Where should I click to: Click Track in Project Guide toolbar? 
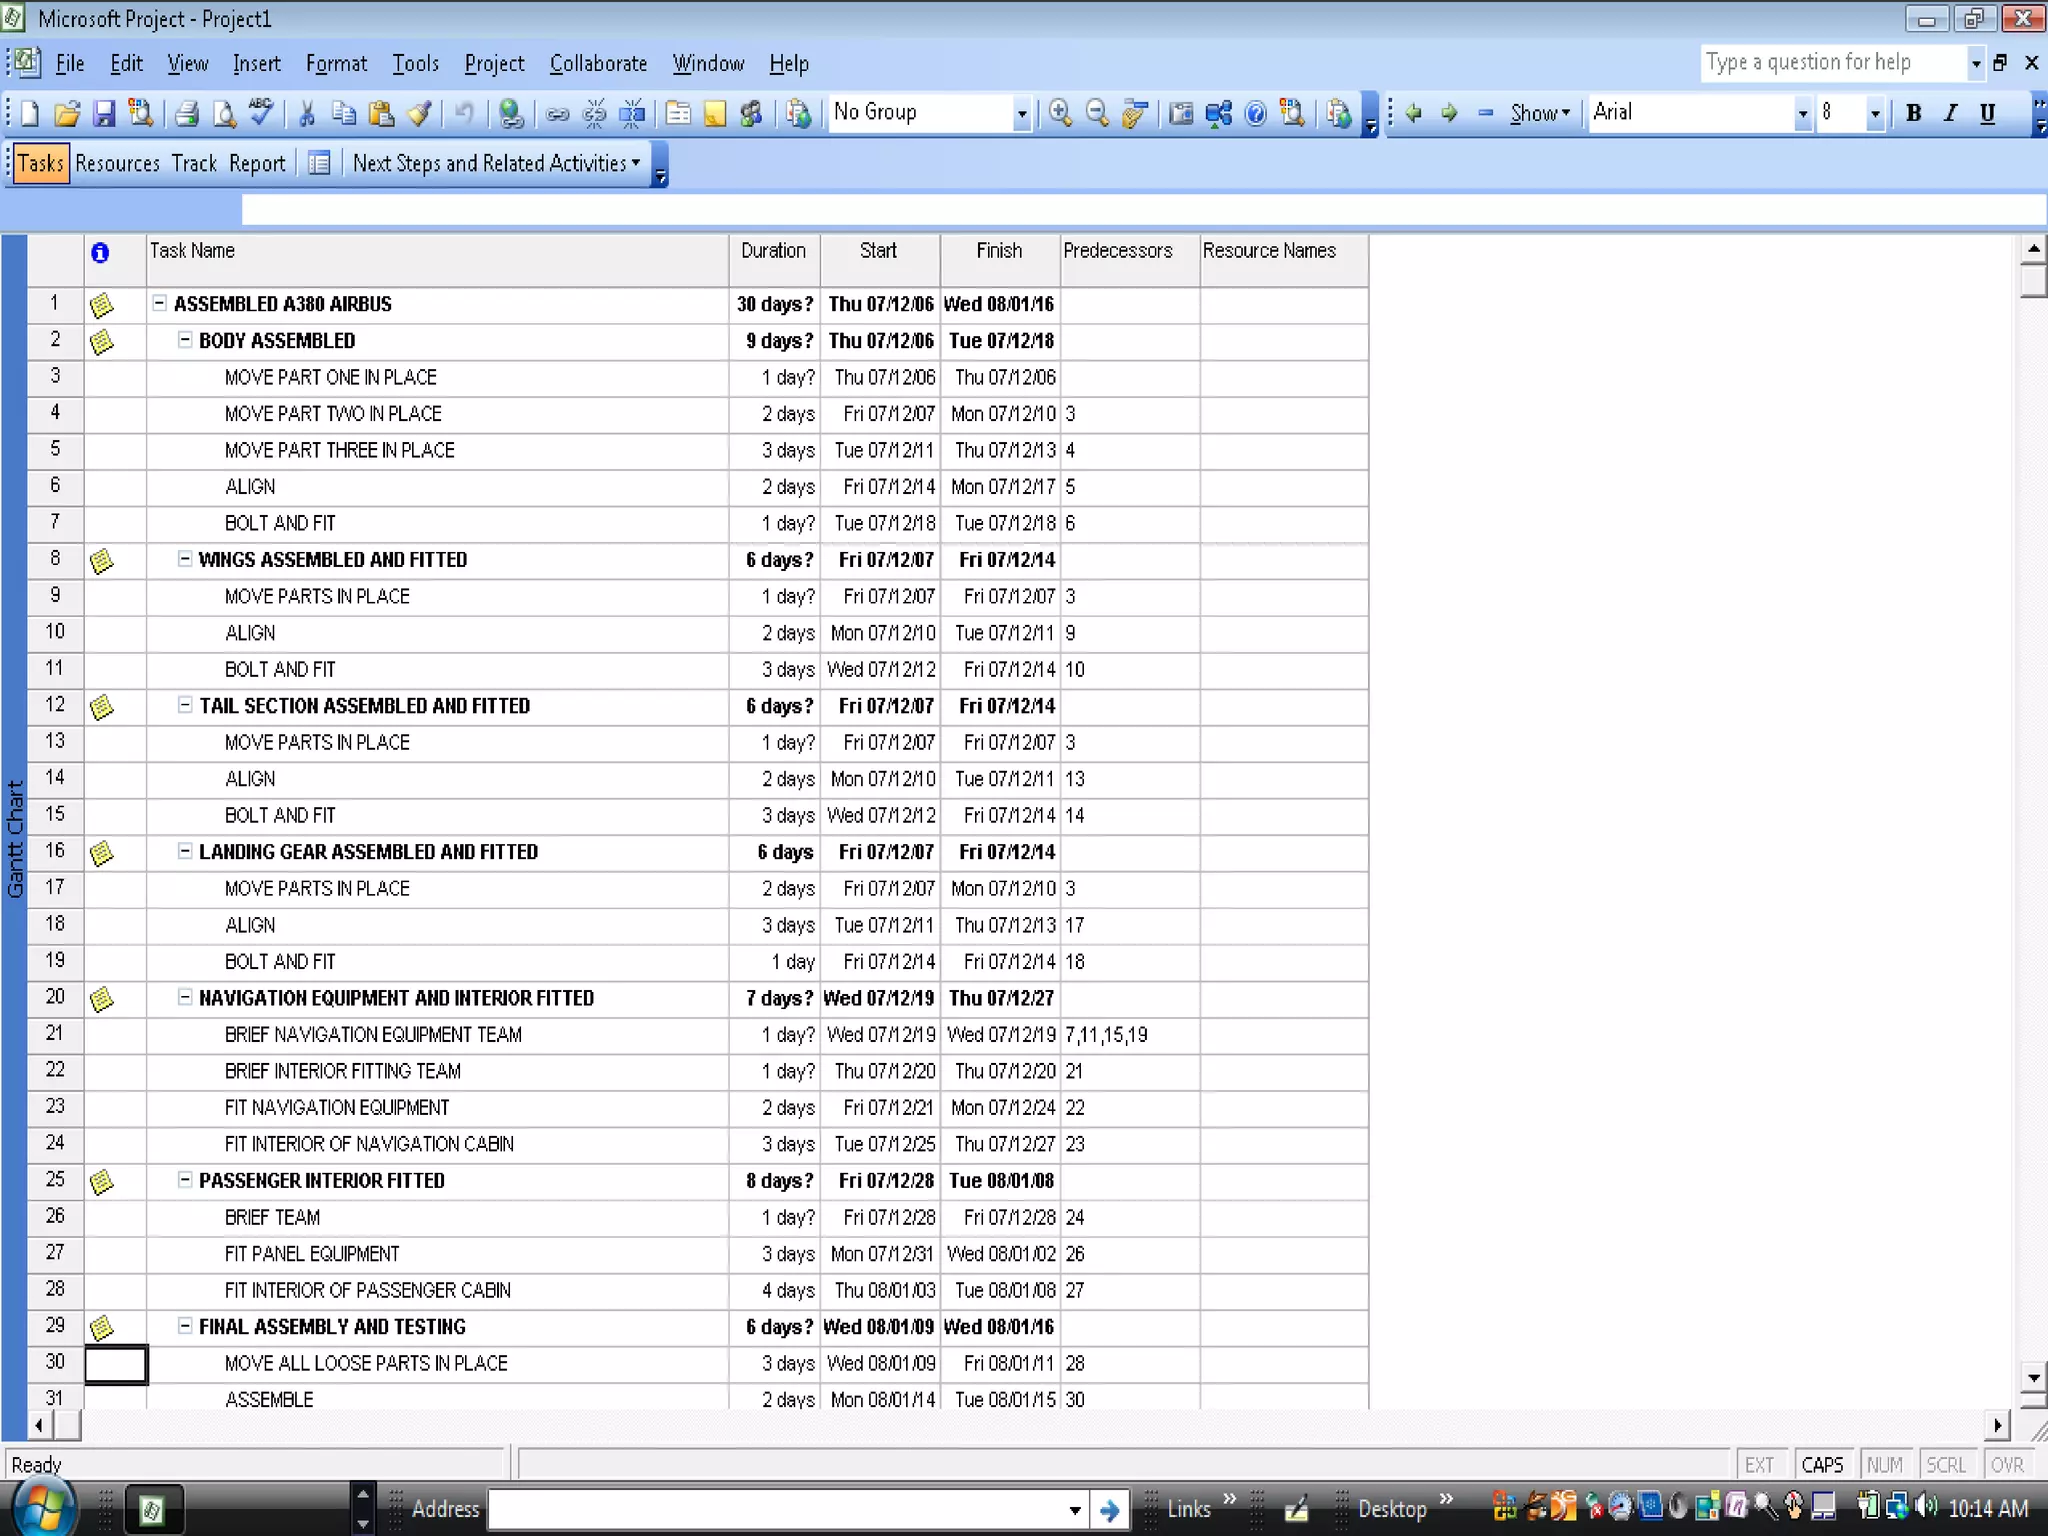tap(194, 164)
